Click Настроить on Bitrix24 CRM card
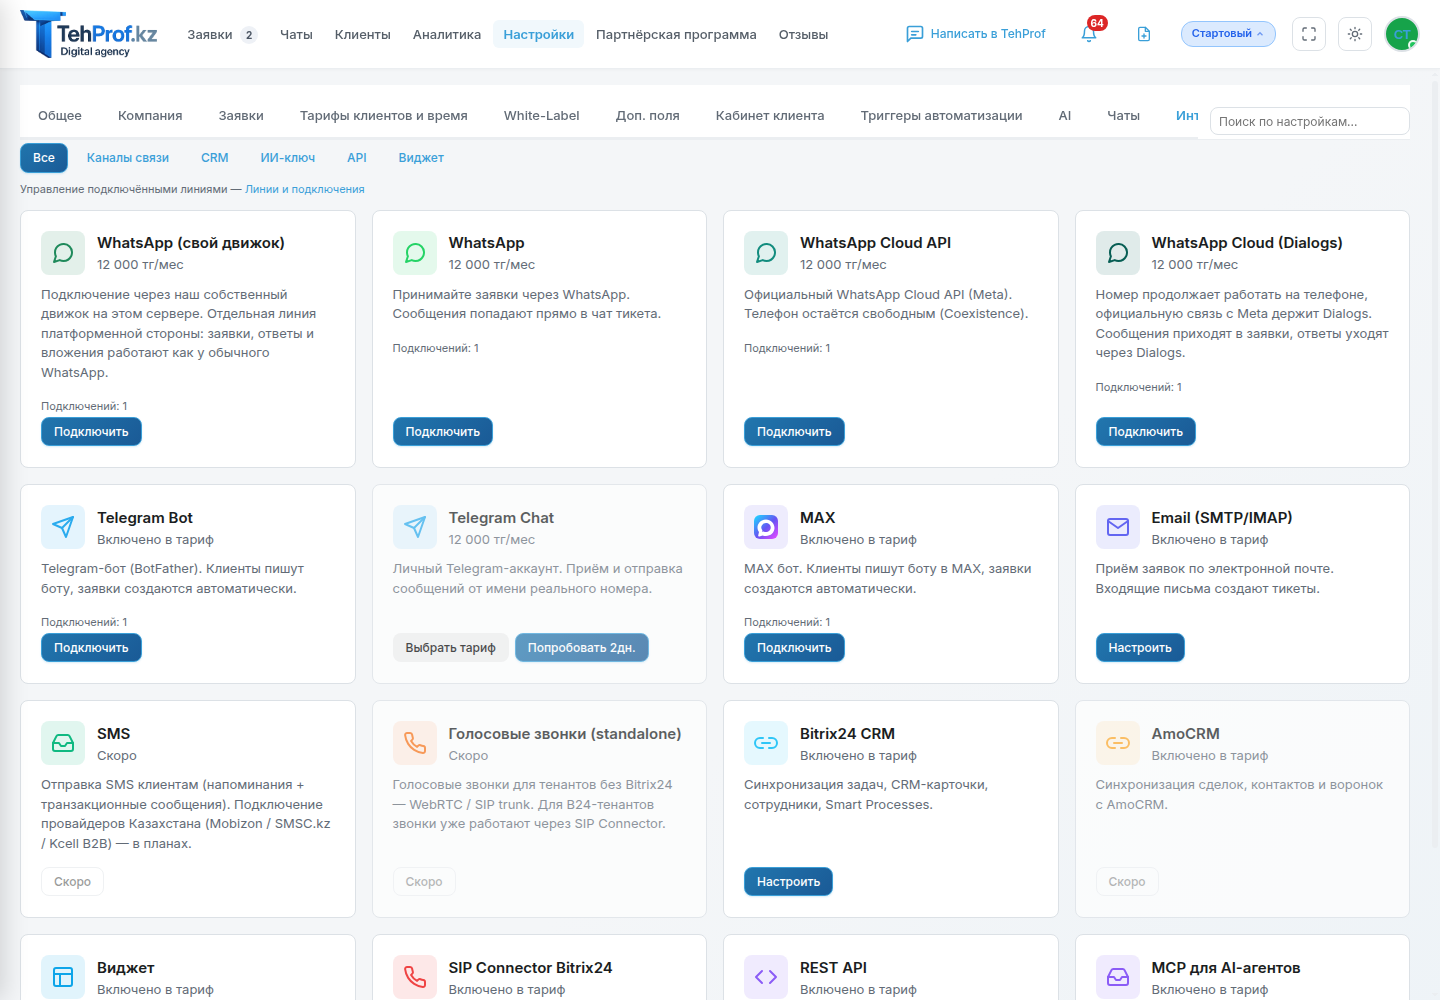This screenshot has height=1000, width=1440. pyautogui.click(x=788, y=882)
